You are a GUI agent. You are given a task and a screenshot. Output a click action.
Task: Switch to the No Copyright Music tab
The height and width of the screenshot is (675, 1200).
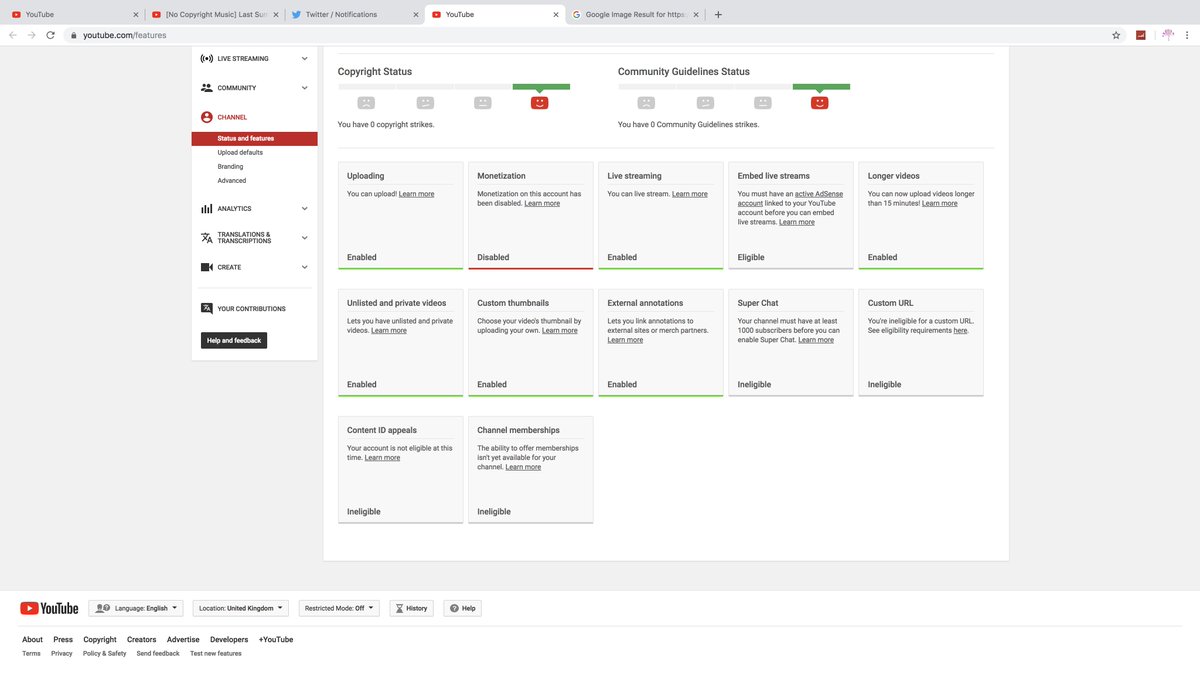[x=213, y=15]
